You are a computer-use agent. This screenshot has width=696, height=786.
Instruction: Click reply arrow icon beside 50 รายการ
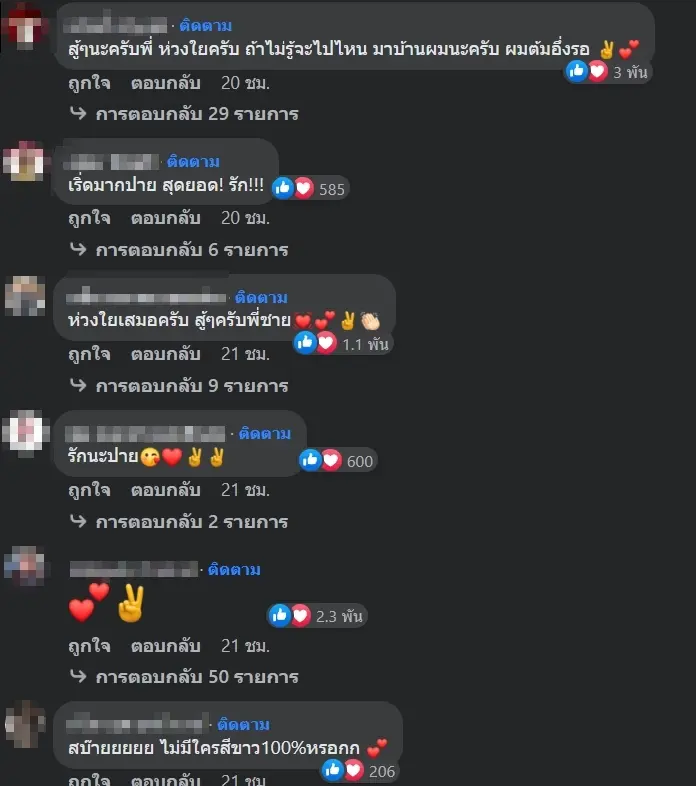coord(78,676)
